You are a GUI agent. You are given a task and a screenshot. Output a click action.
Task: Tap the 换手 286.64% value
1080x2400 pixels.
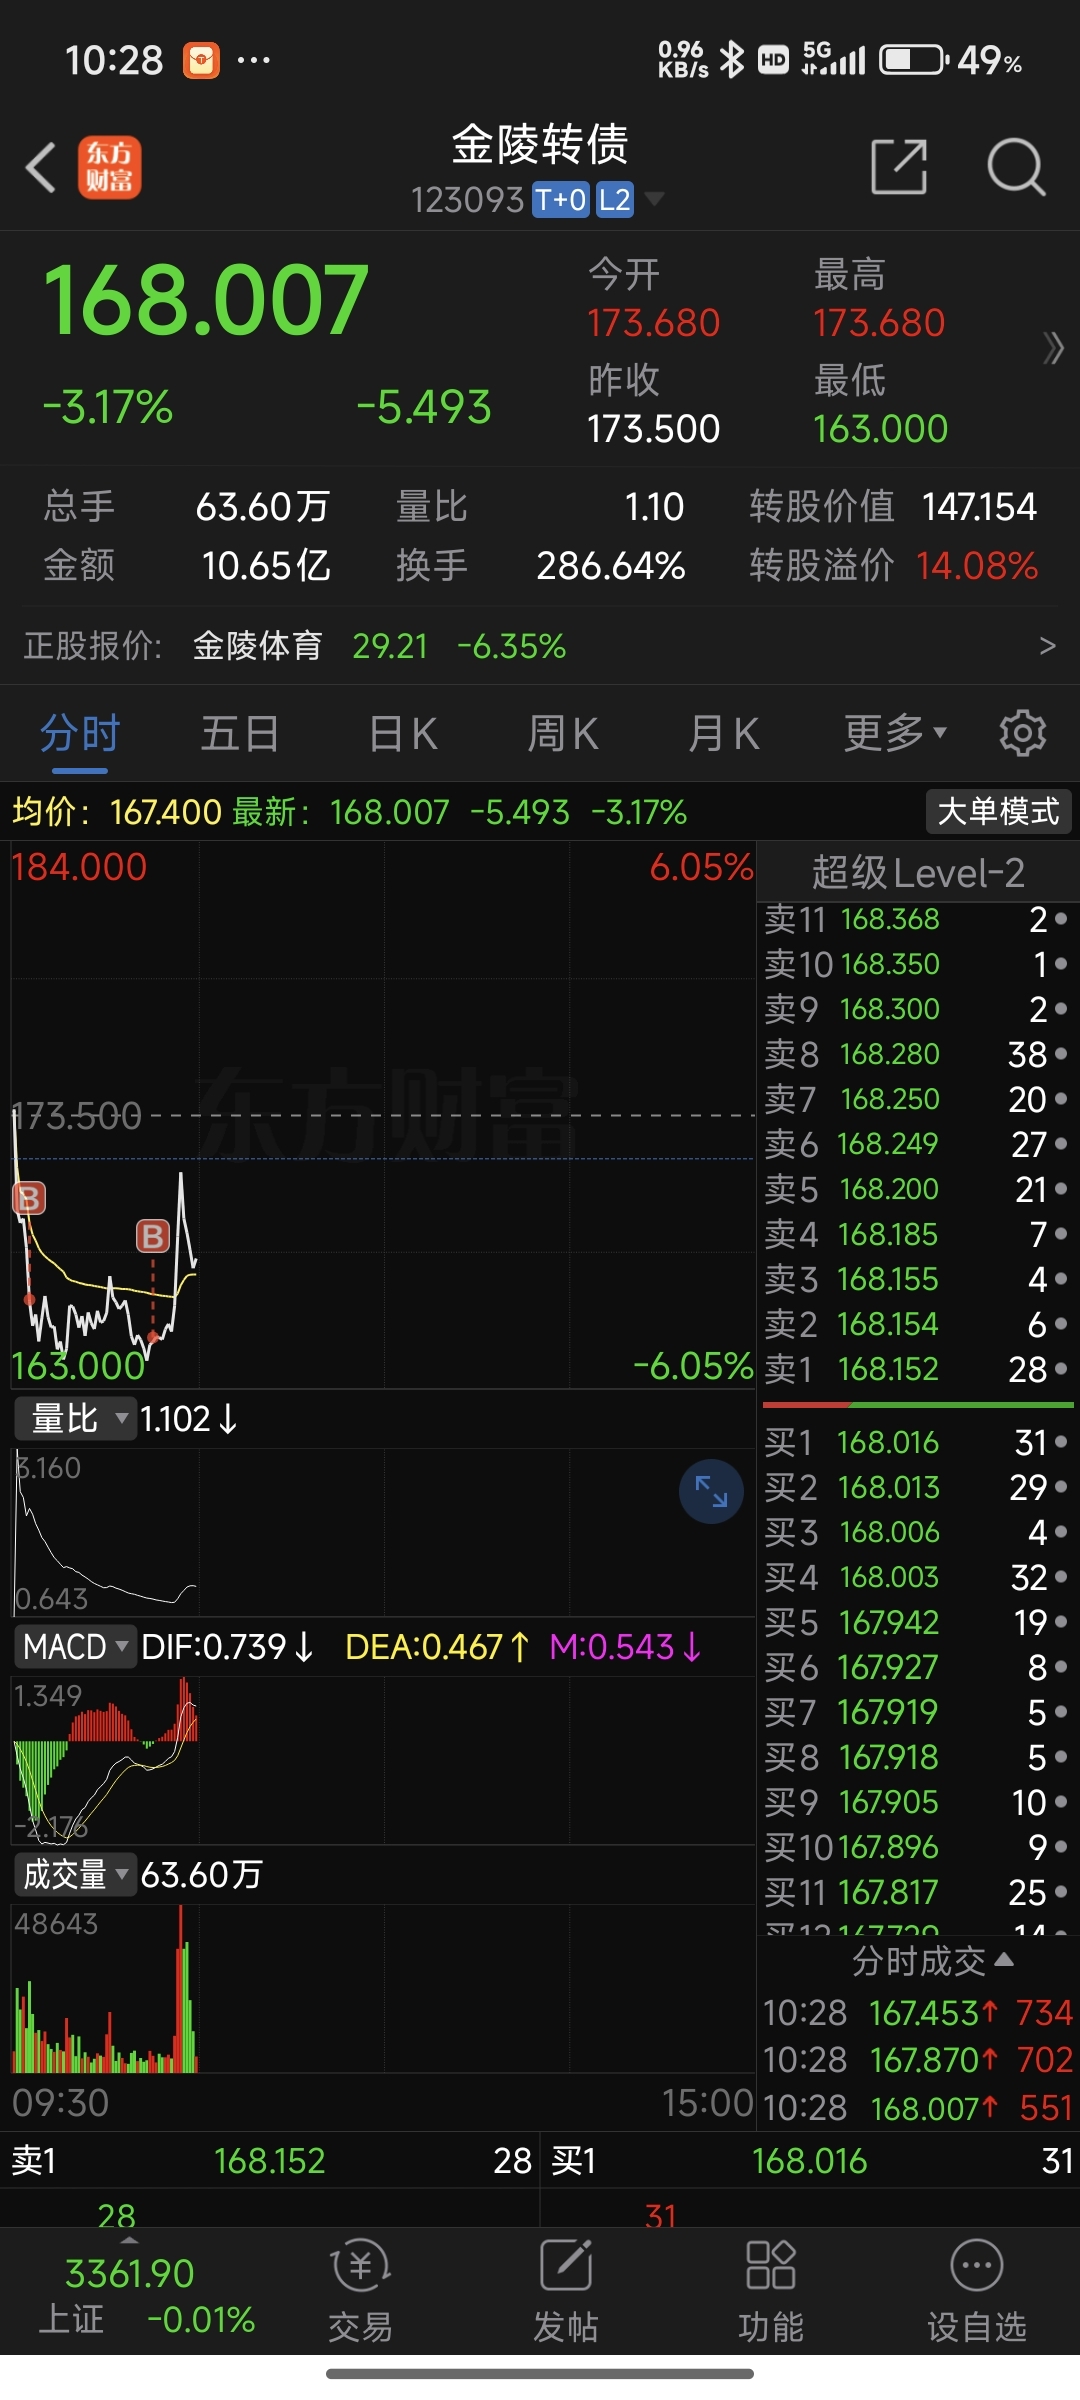(x=610, y=566)
